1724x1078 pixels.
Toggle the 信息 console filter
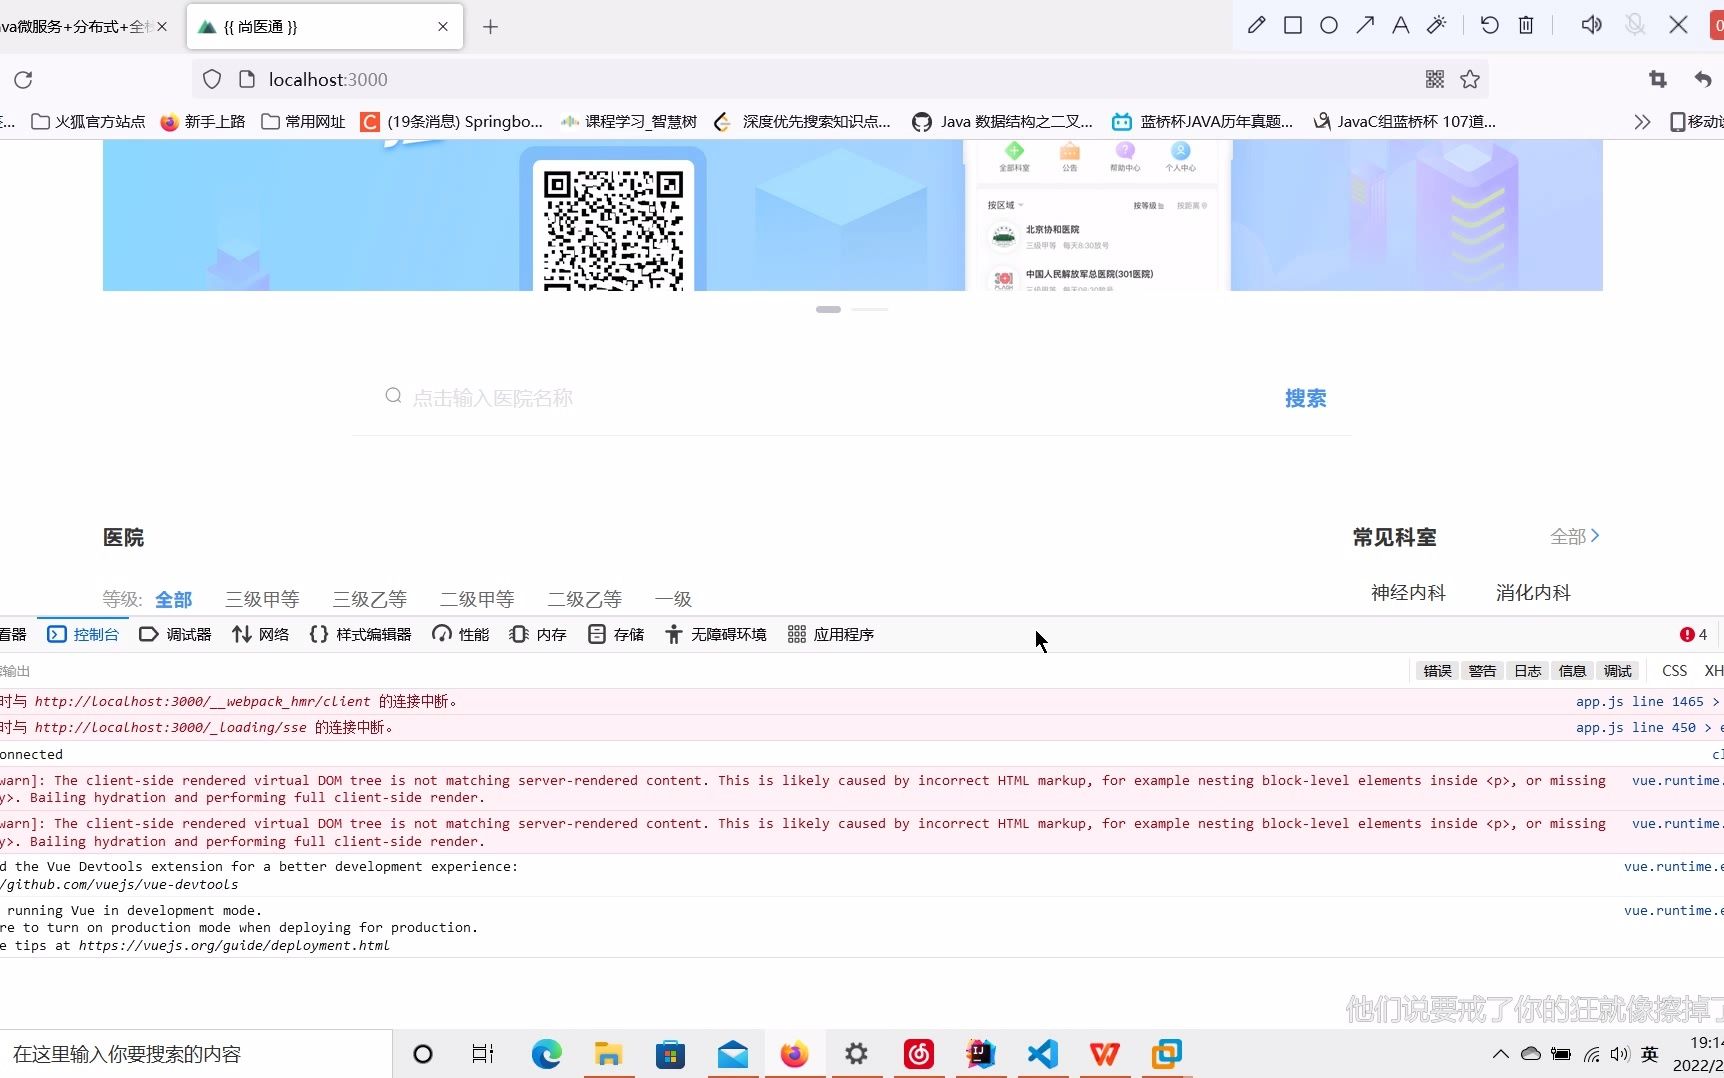(1572, 671)
